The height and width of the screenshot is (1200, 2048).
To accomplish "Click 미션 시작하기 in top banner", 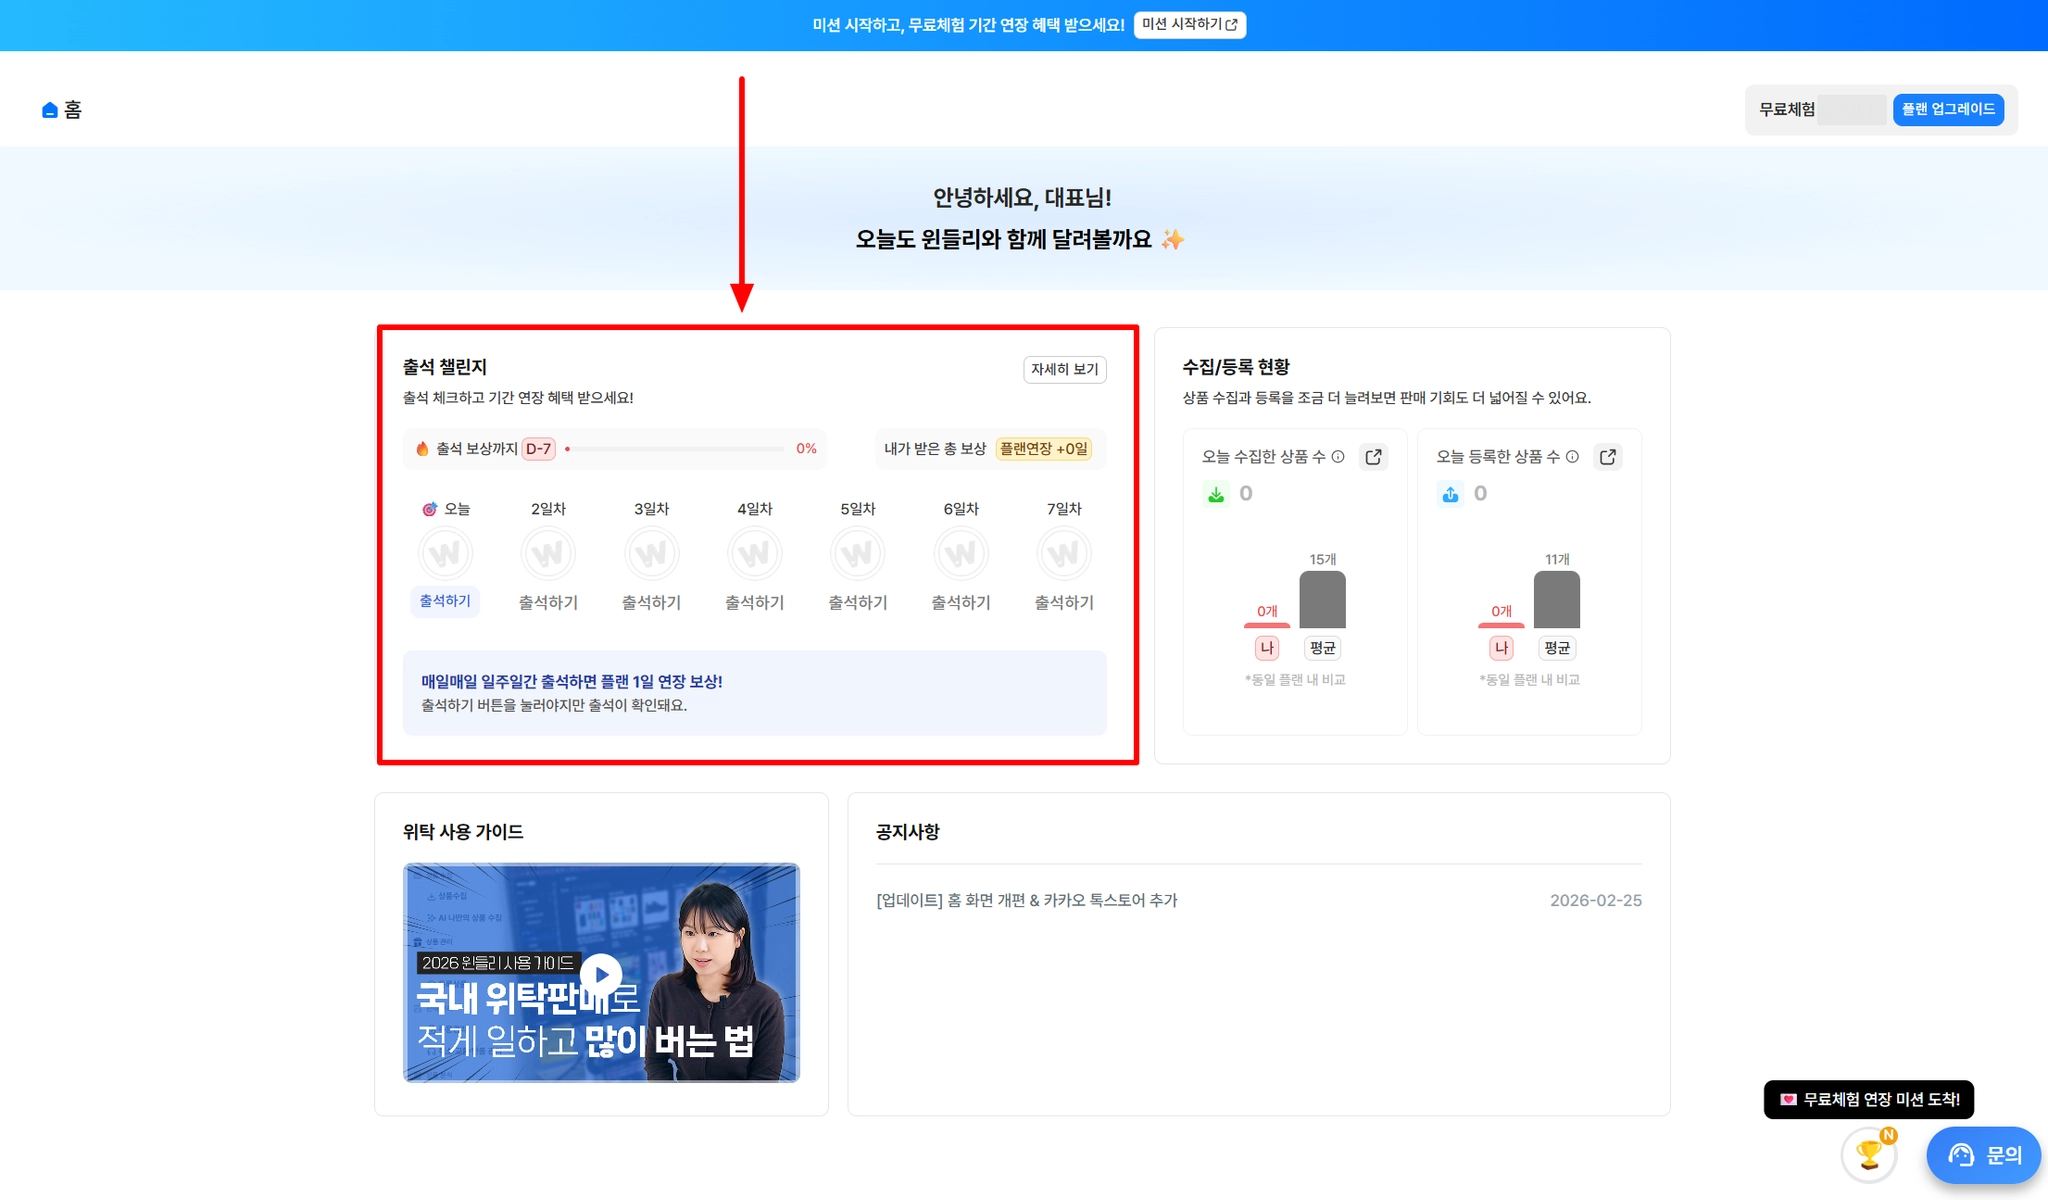I will (1189, 24).
